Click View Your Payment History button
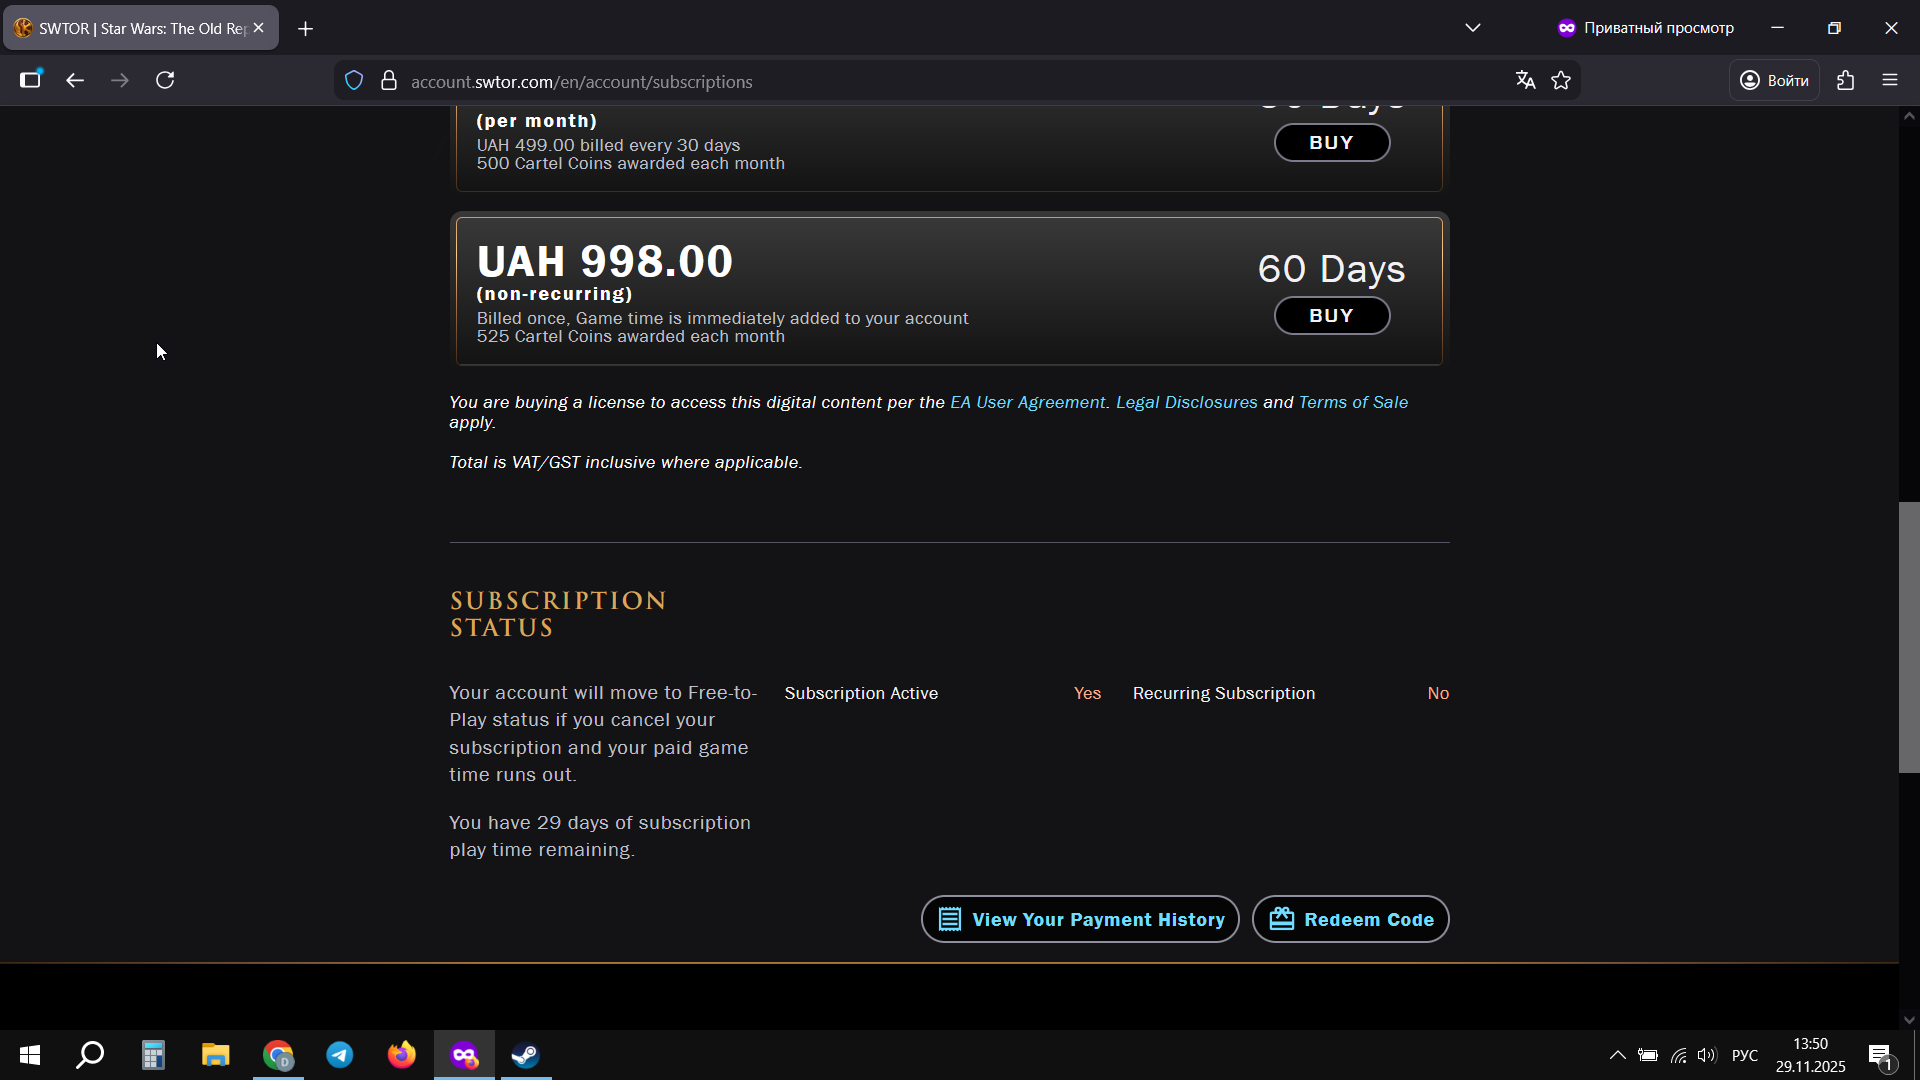Viewport: 1920px width, 1080px height. coord(1080,919)
